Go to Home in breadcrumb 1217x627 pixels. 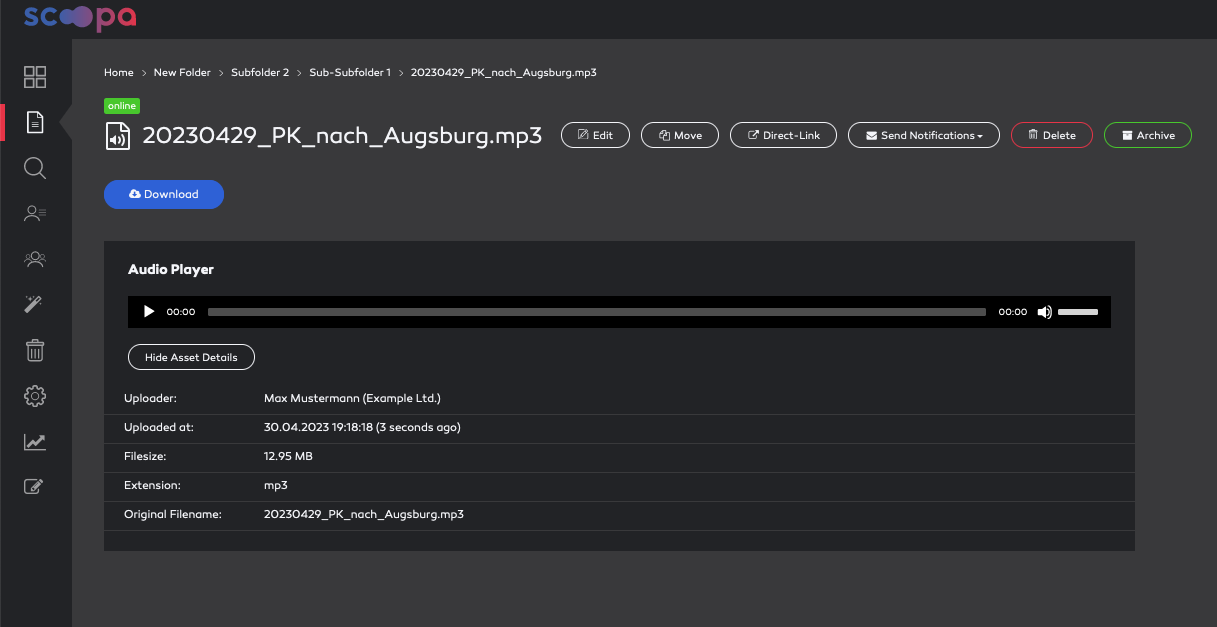pyautogui.click(x=119, y=72)
